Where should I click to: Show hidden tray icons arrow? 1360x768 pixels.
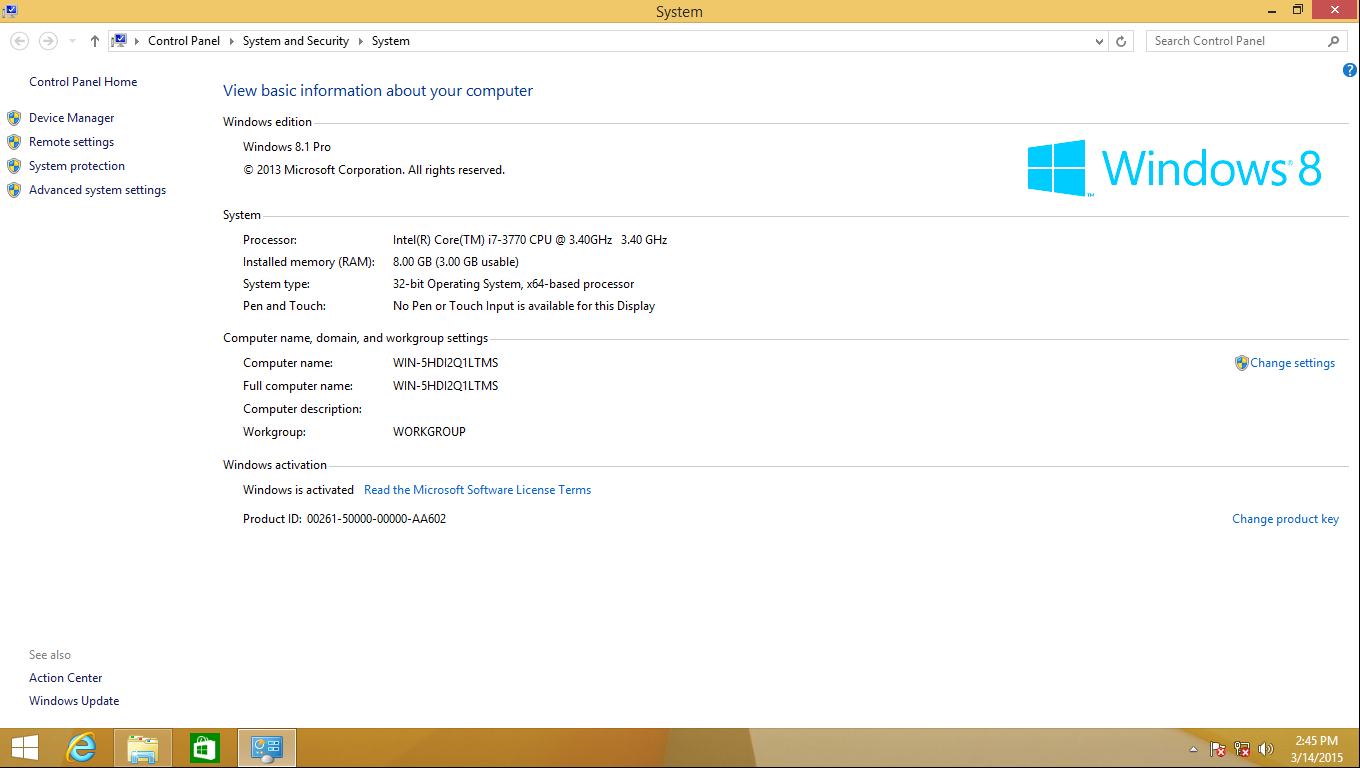tap(1193, 749)
